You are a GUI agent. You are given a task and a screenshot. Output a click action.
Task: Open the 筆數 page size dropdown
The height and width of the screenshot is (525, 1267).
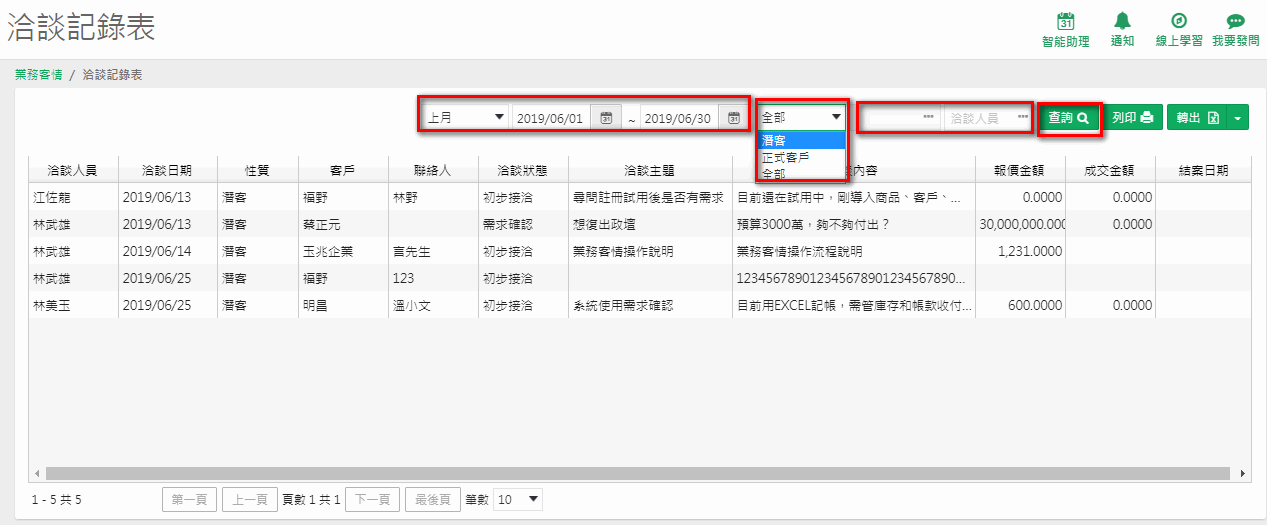pos(518,498)
